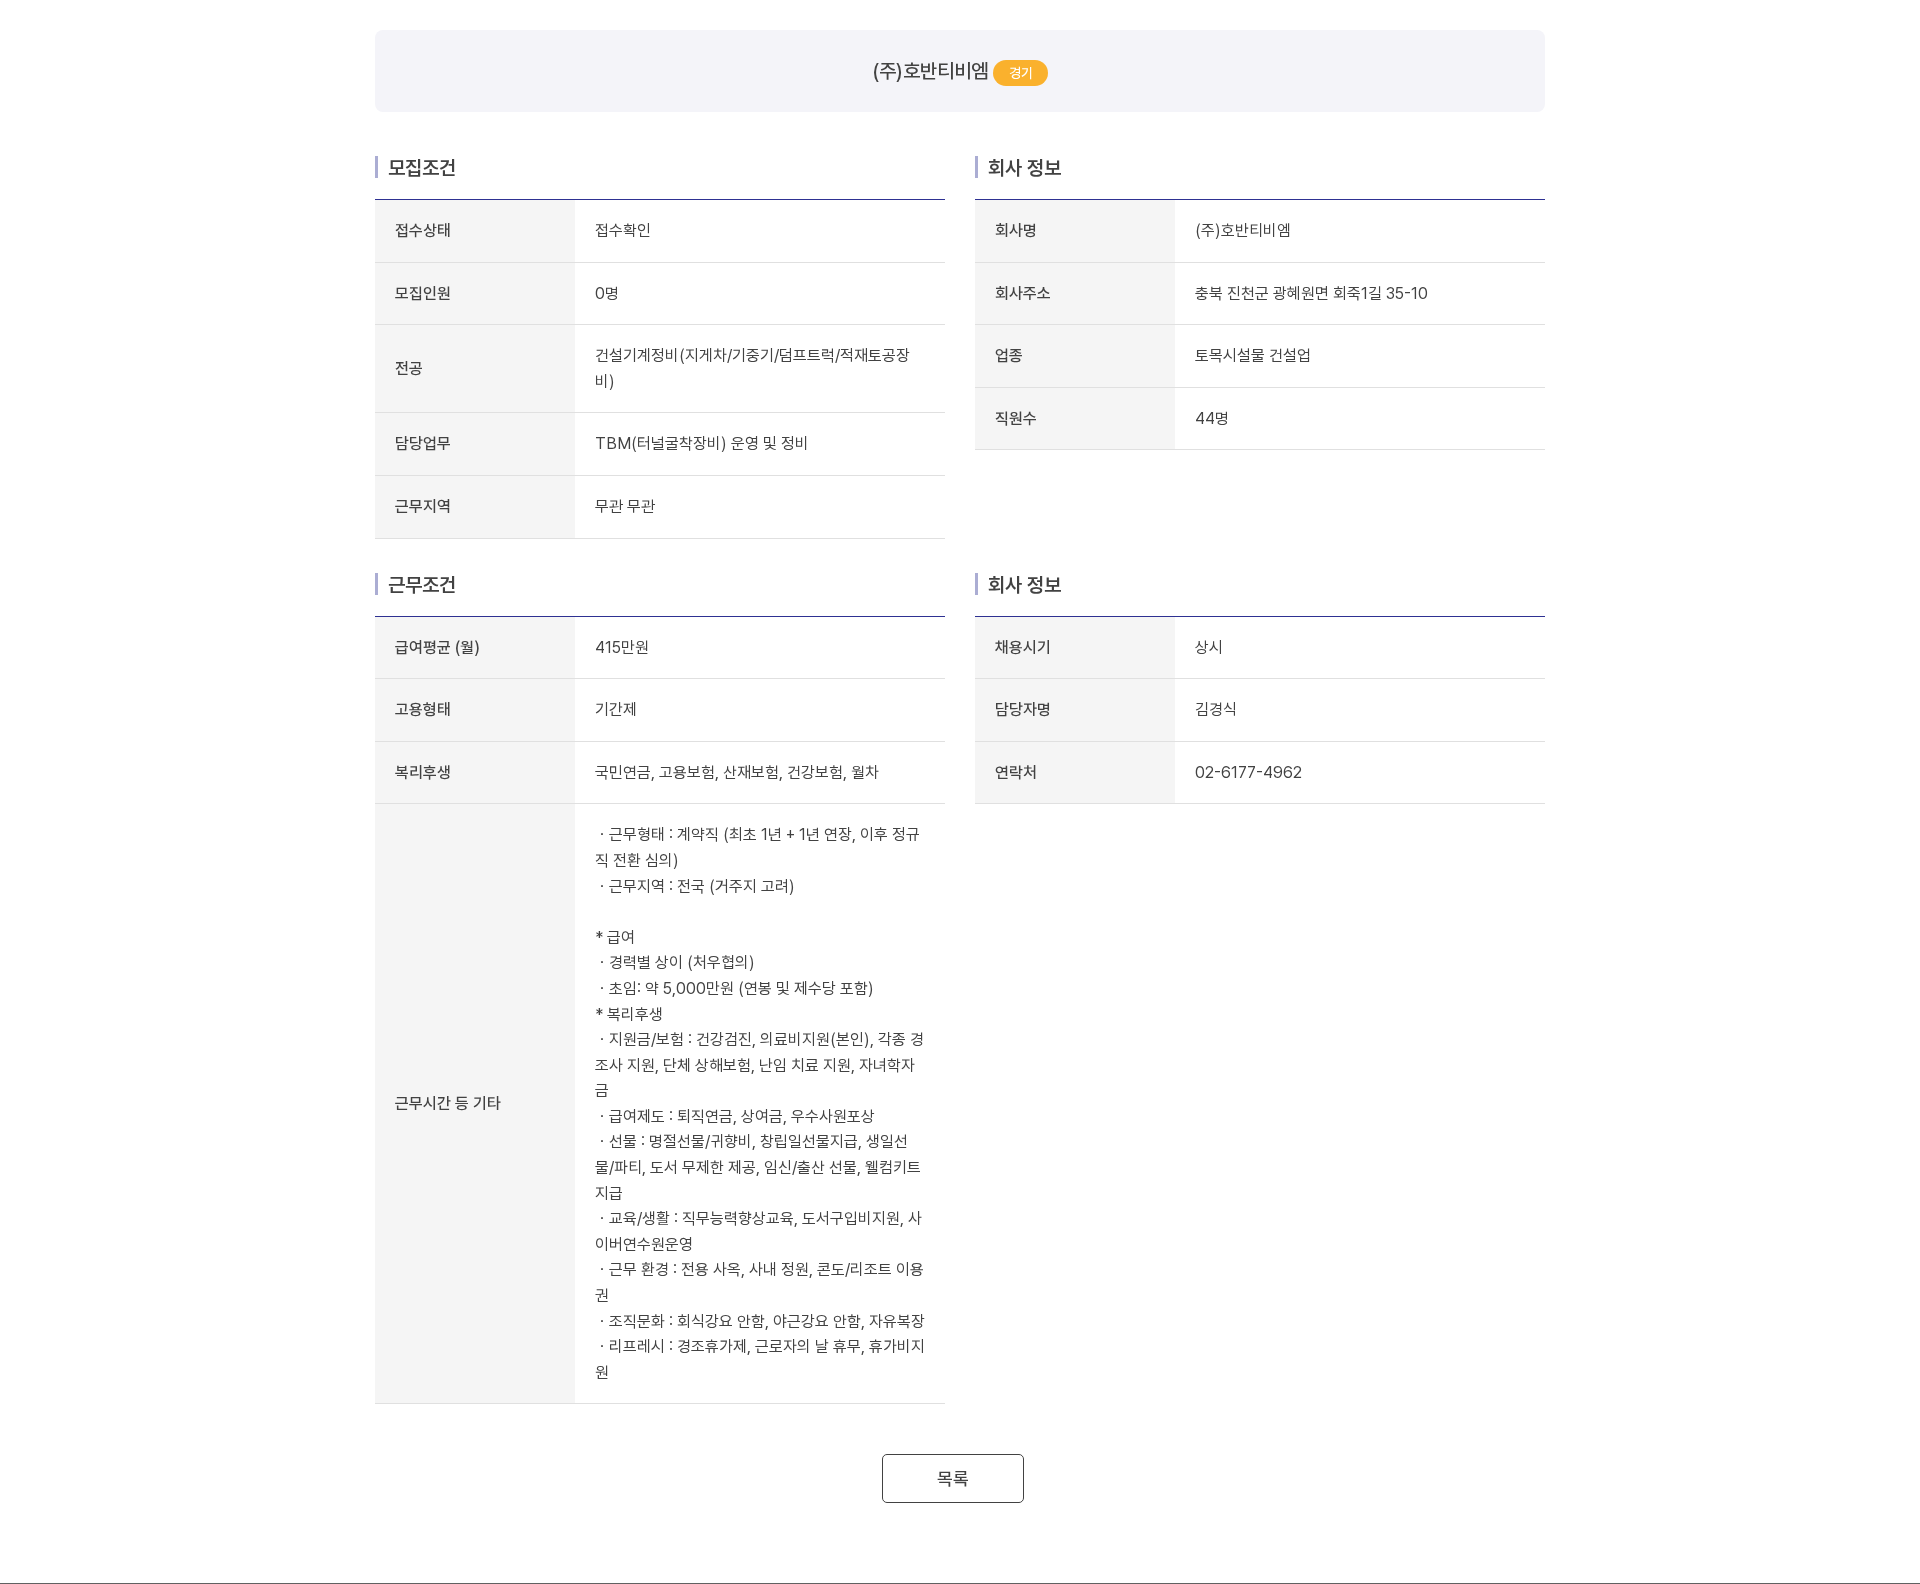Click the 담당업무 row label
The width and height of the screenshot is (1920, 1584).
click(x=423, y=444)
